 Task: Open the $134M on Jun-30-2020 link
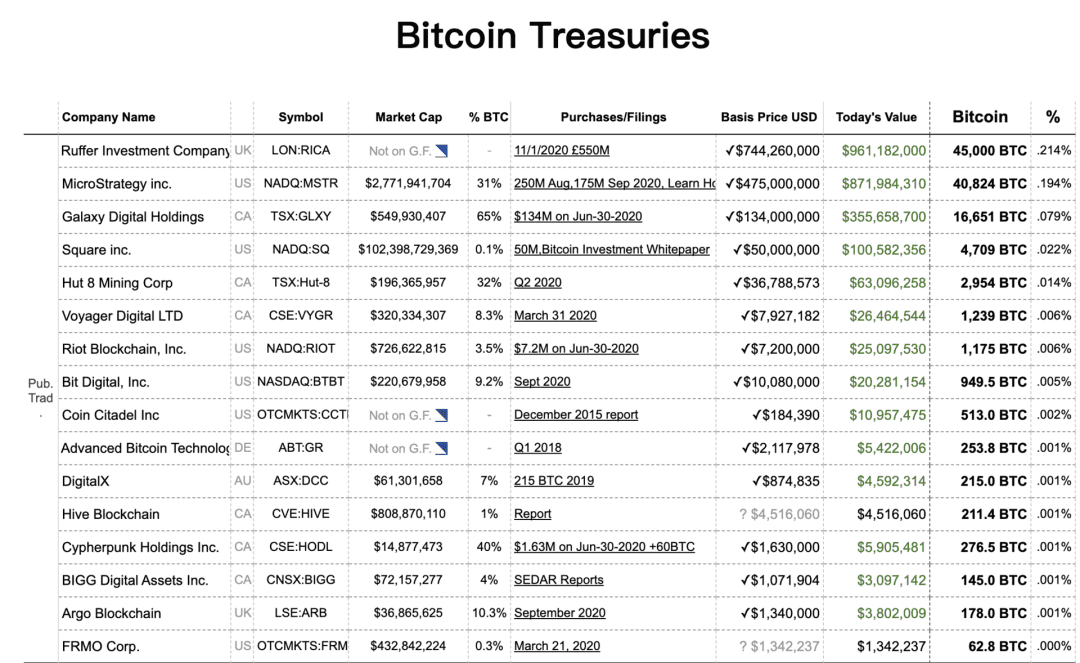pos(578,216)
